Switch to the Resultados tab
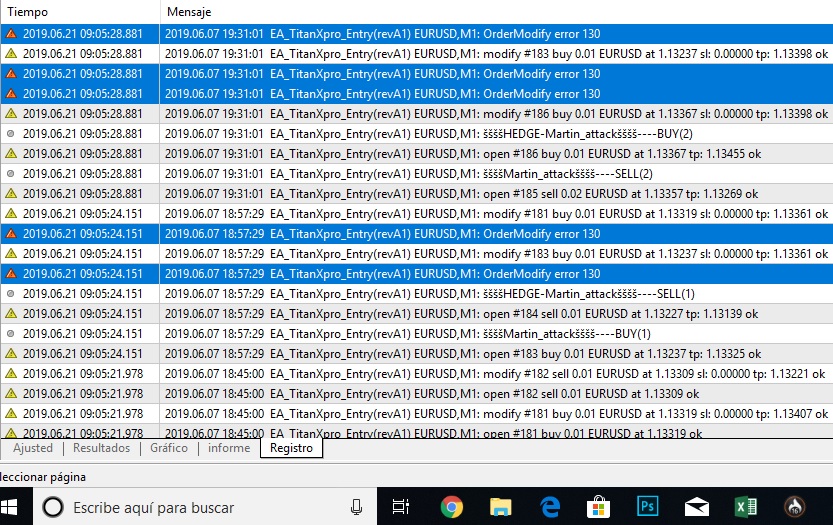This screenshot has width=833, height=525. [x=101, y=449]
